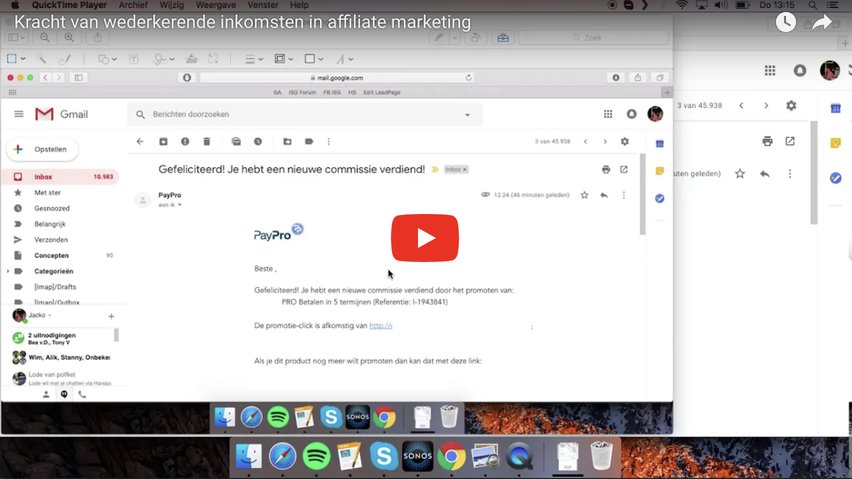
Task: Open Skype from the bottom Dock
Action: point(384,456)
